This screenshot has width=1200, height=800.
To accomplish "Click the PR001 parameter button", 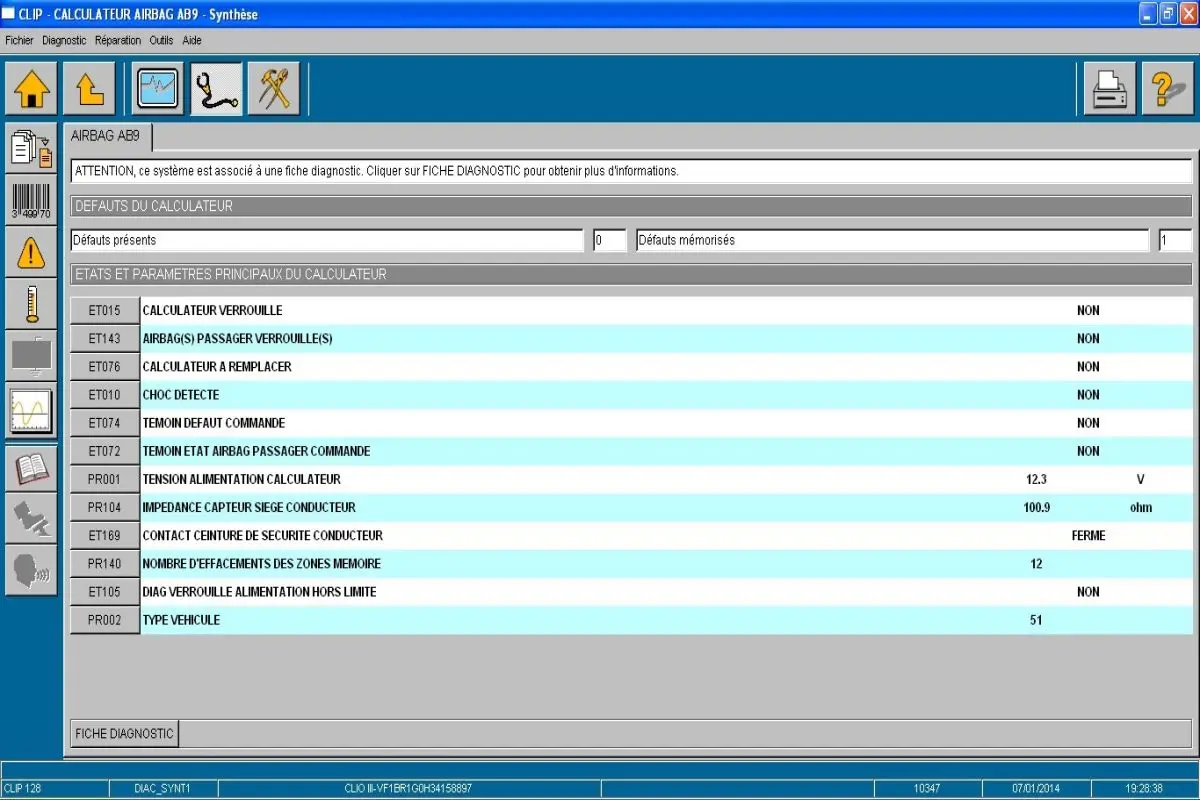I will click(x=104, y=480).
